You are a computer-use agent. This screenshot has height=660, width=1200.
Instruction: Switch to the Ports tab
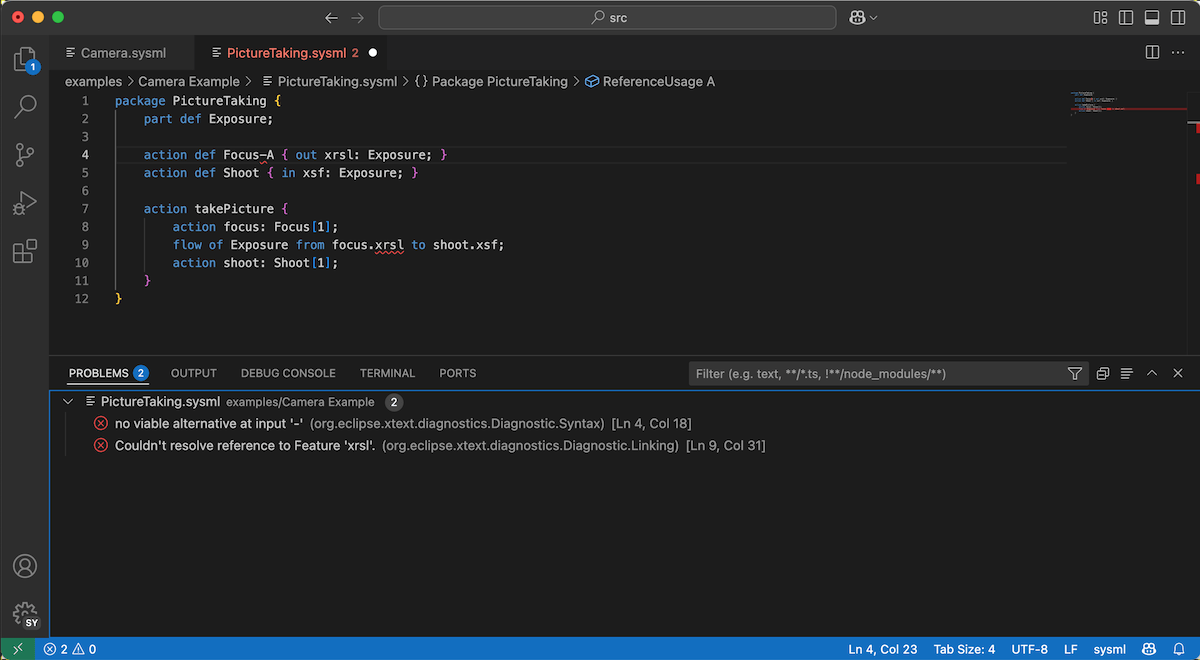click(x=458, y=373)
